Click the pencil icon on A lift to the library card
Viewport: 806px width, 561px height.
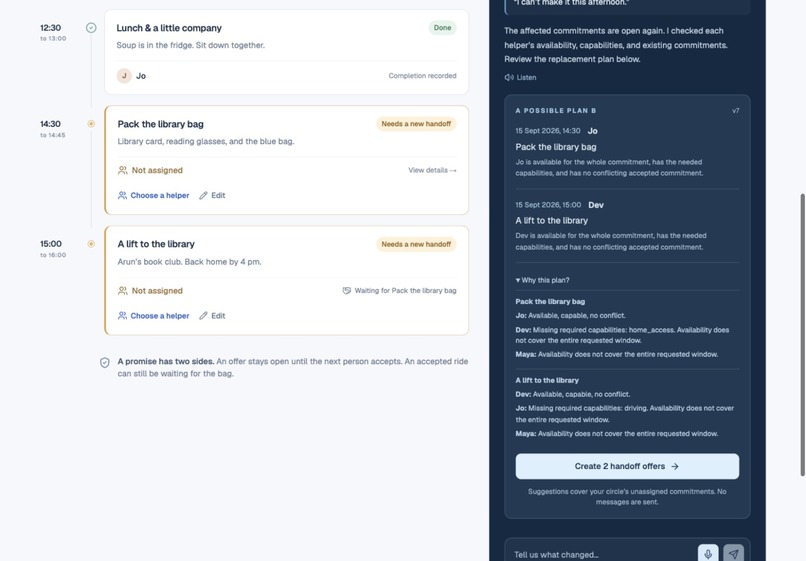tap(204, 316)
